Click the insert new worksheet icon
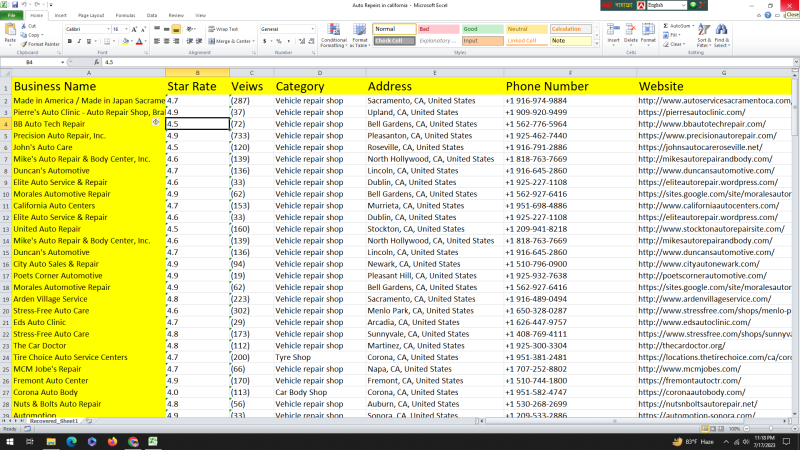 [89, 421]
